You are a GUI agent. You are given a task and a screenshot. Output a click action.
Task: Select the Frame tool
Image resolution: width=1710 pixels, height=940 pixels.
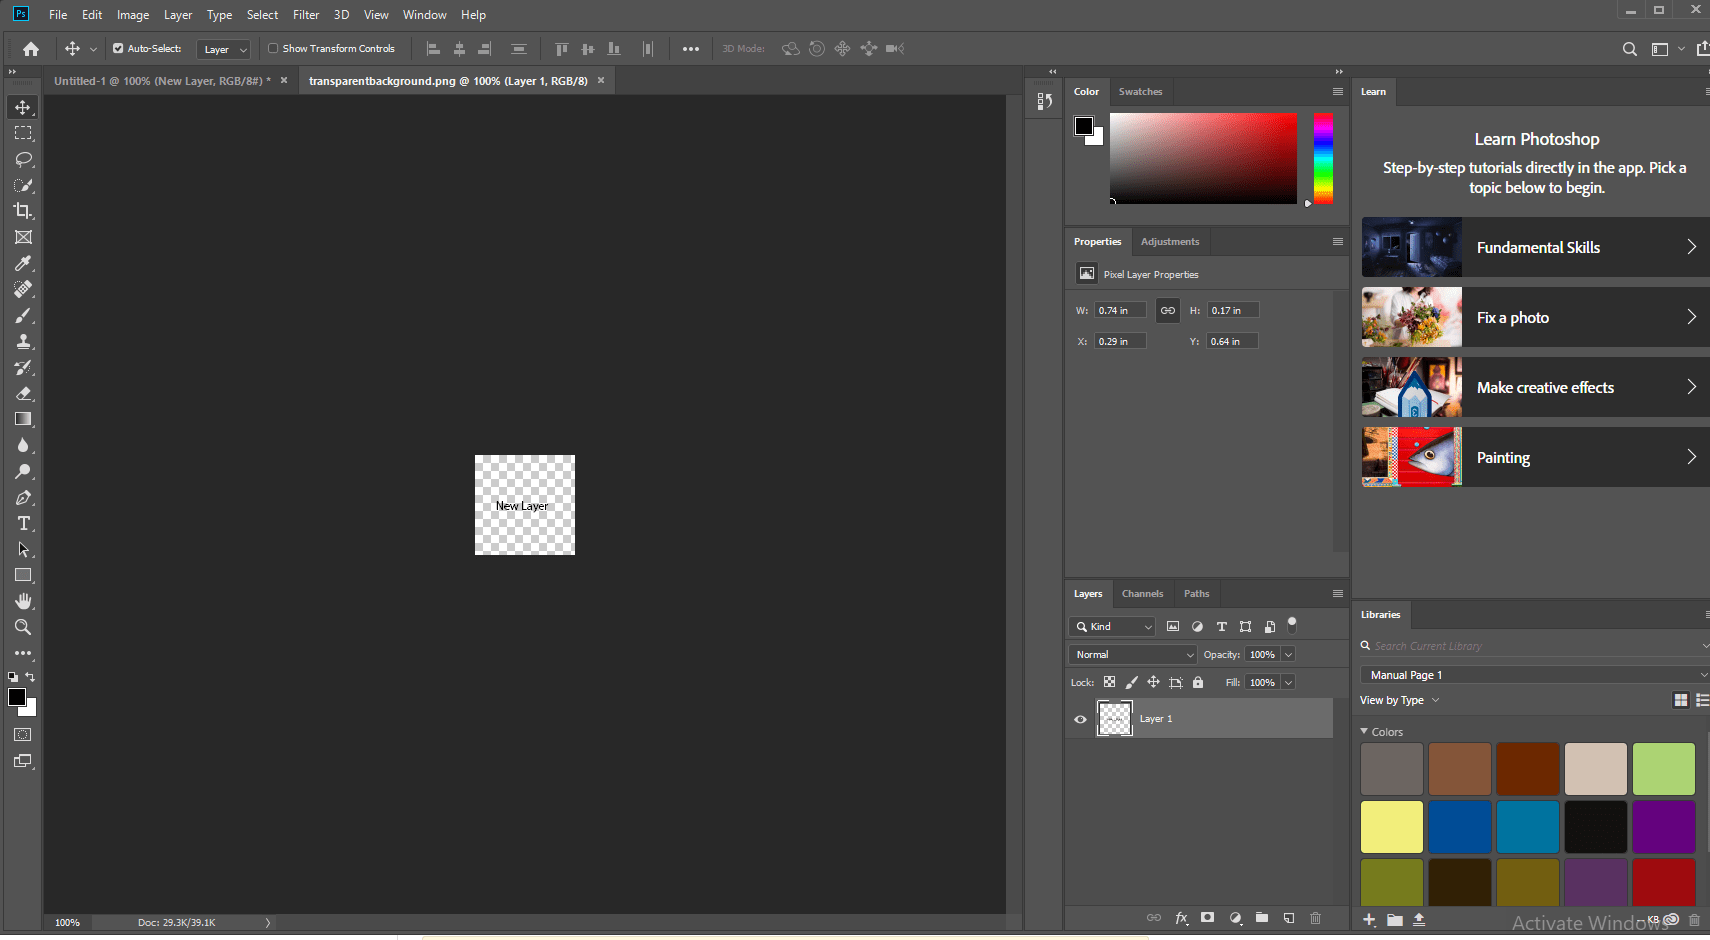(23, 237)
